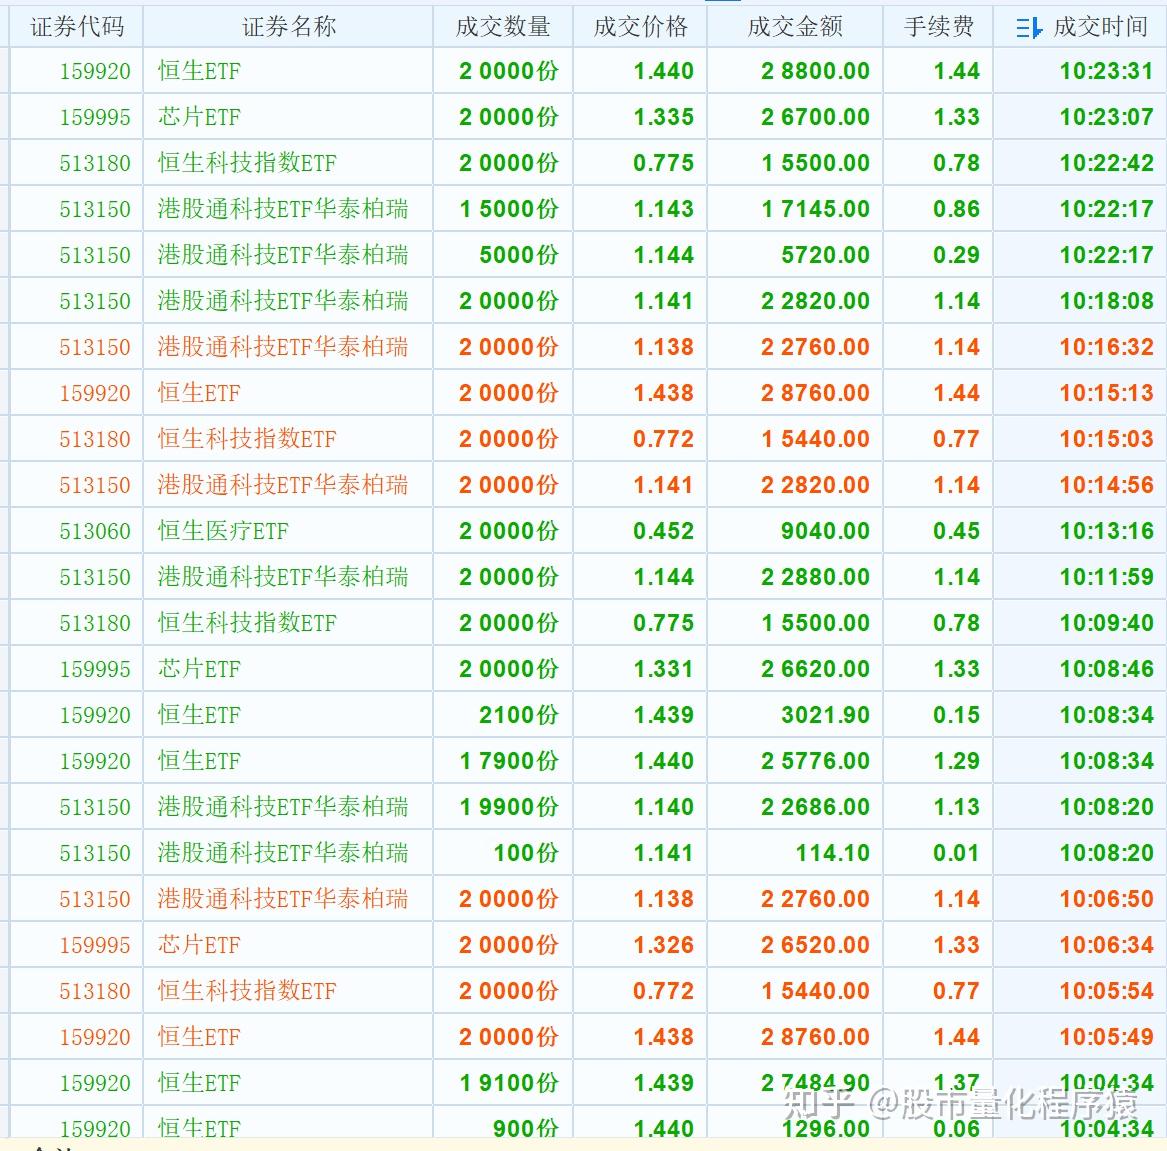The width and height of the screenshot is (1167, 1151).
Task: Click code 159920 in the 10:23:31 row
Action: pyautogui.click(x=95, y=71)
